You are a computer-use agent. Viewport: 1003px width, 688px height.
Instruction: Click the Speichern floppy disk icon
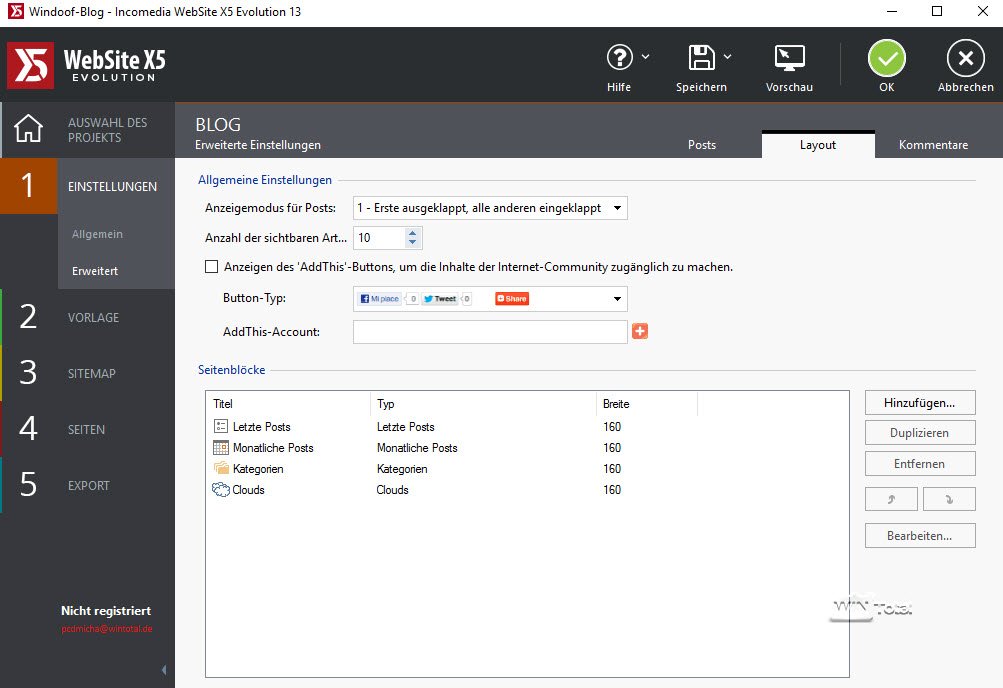pyautogui.click(x=701, y=58)
